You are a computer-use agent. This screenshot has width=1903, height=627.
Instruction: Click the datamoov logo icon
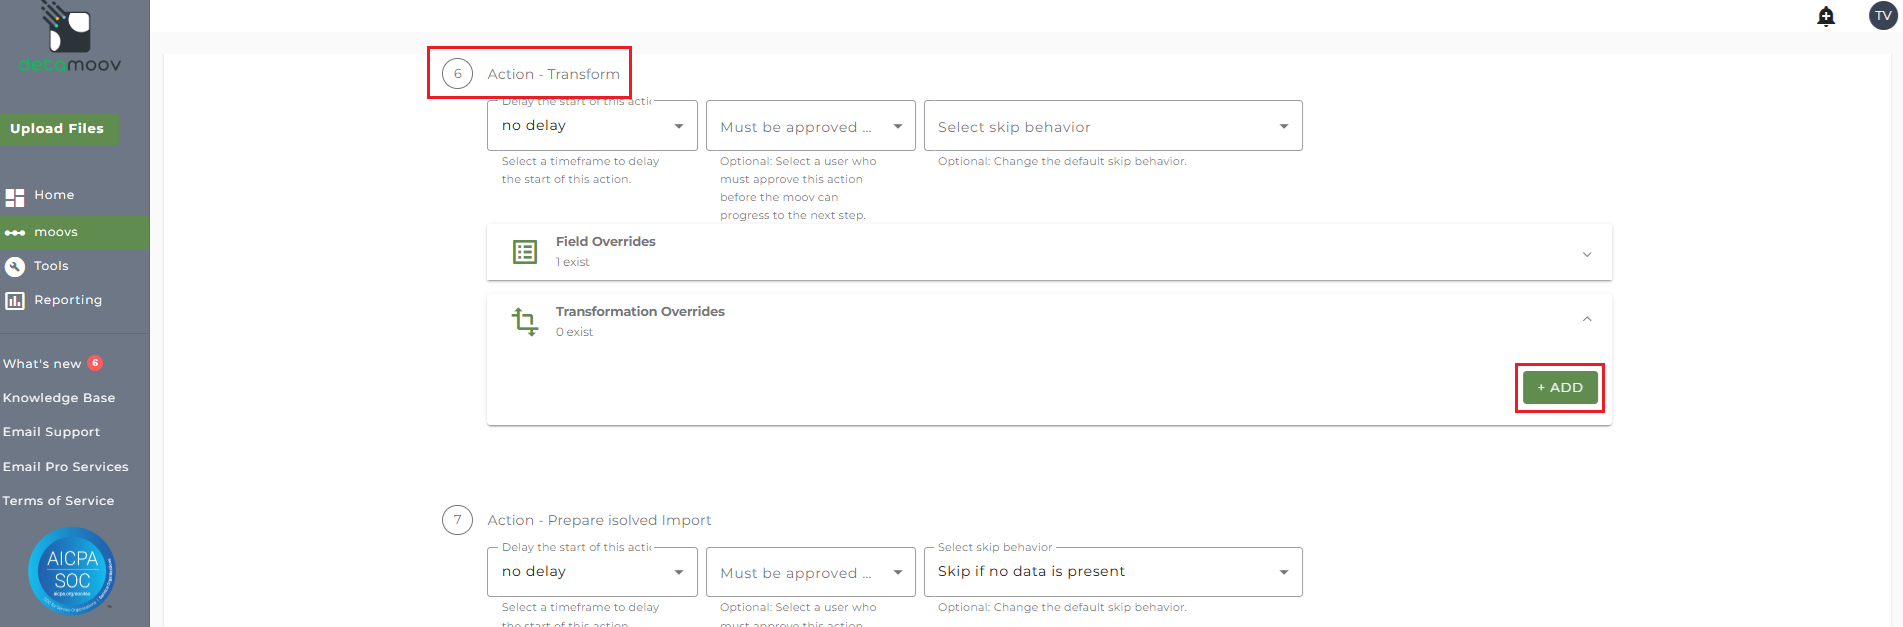click(69, 29)
